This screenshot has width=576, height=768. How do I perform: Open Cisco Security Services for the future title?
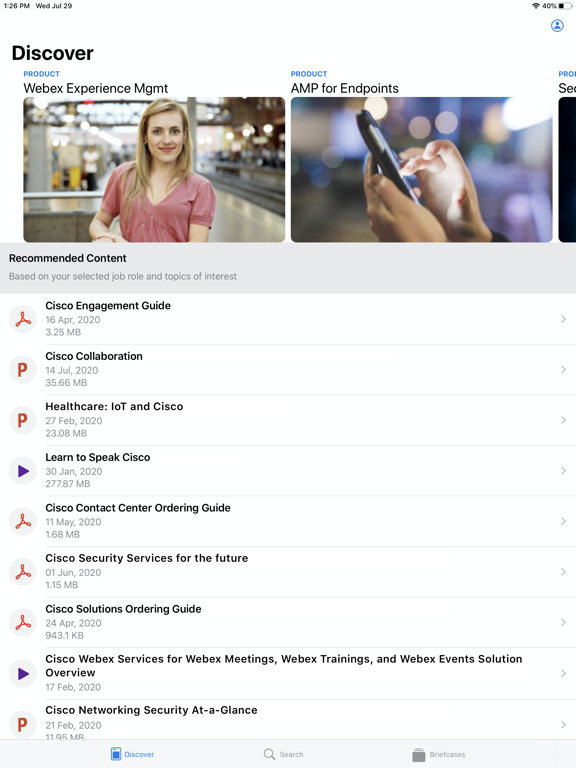tap(147, 558)
